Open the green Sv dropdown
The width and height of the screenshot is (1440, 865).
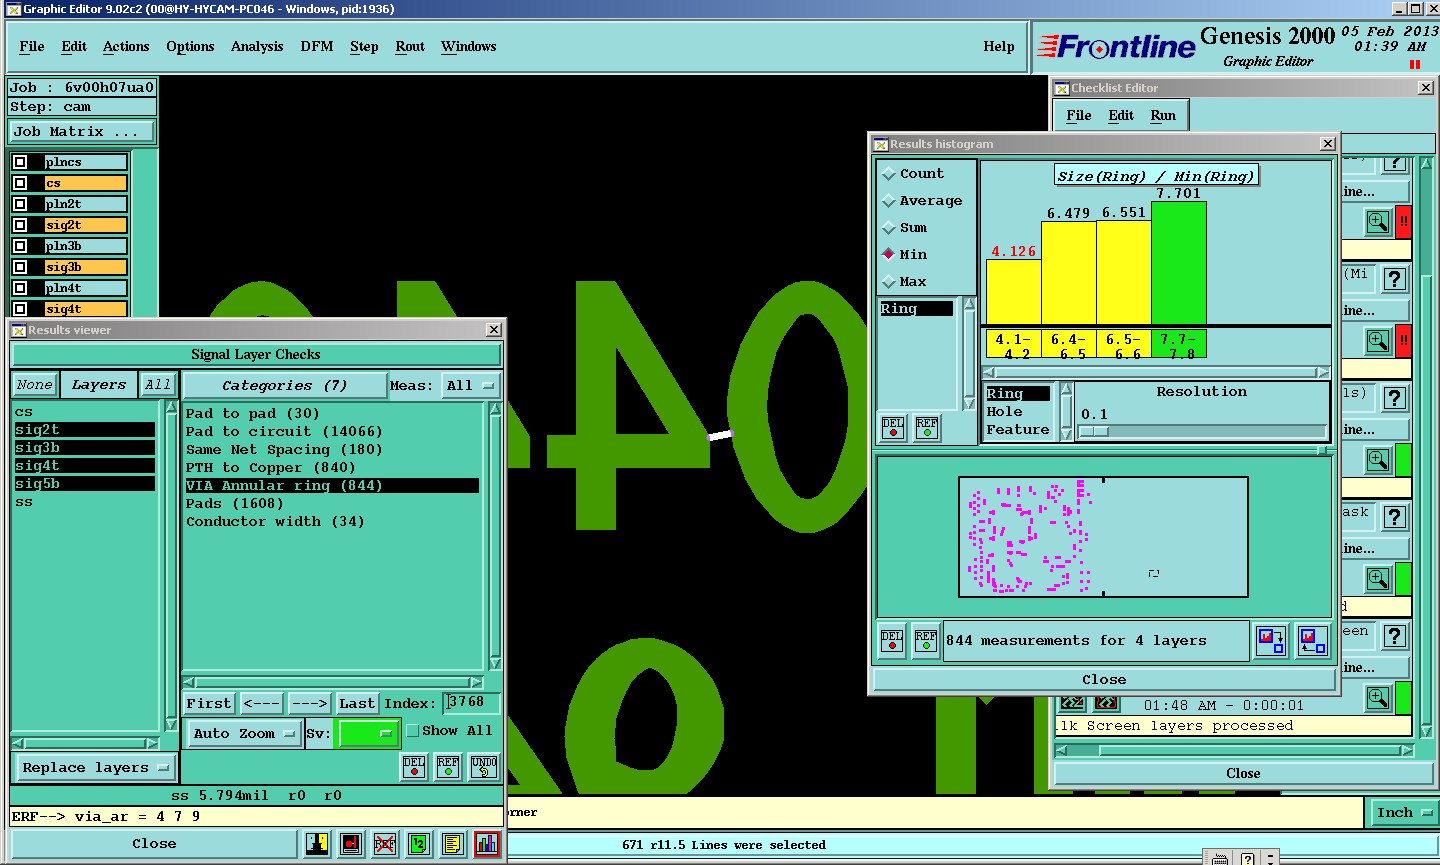click(x=369, y=733)
